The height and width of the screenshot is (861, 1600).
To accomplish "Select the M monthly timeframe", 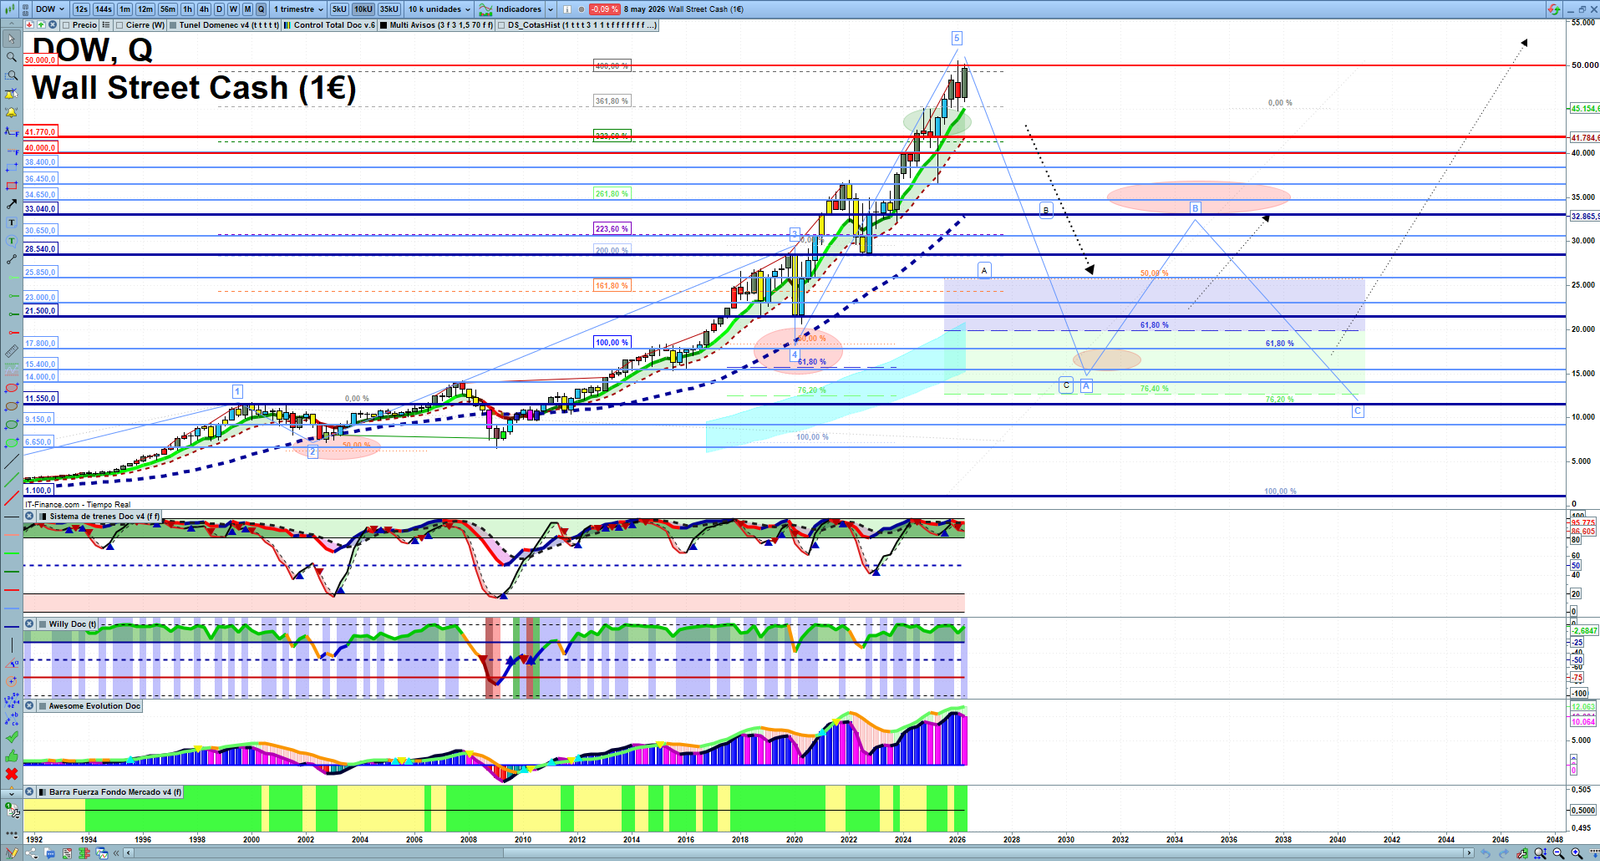I will point(247,9).
